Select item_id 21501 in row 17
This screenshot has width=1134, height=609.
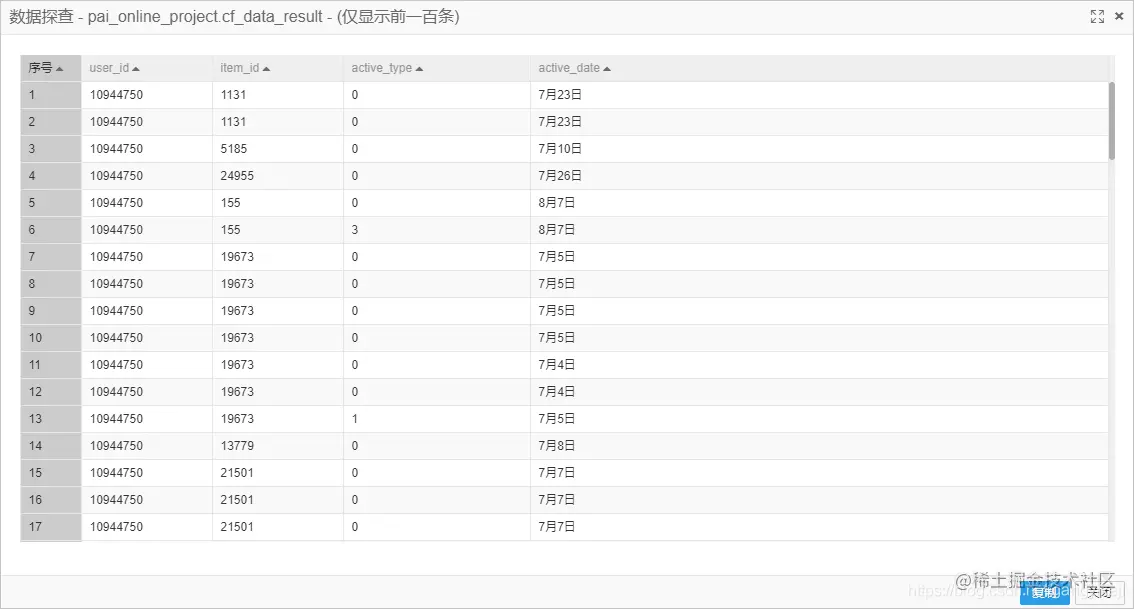278,527
